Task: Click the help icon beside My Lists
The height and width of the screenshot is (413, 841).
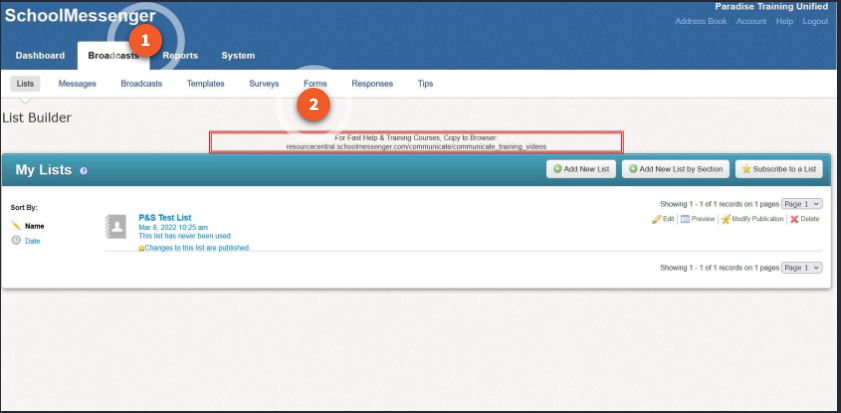Action: [84, 171]
